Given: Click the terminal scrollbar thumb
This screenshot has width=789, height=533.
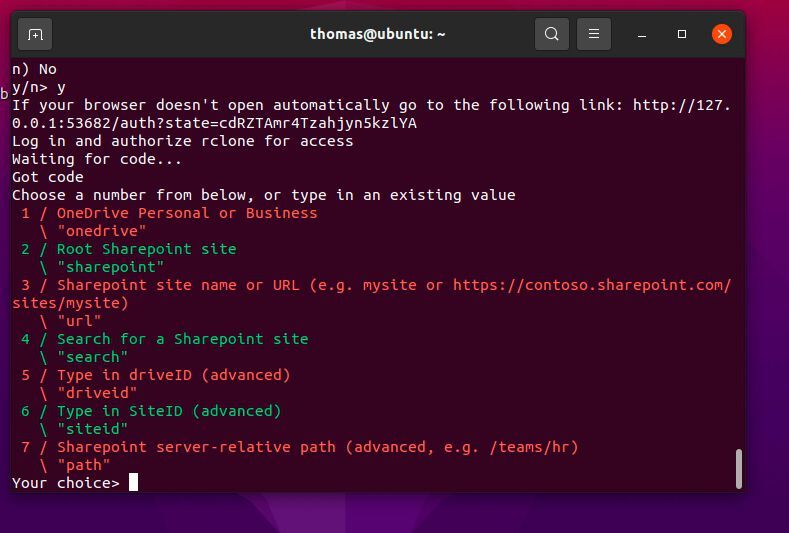Looking at the screenshot, I should click(x=739, y=468).
